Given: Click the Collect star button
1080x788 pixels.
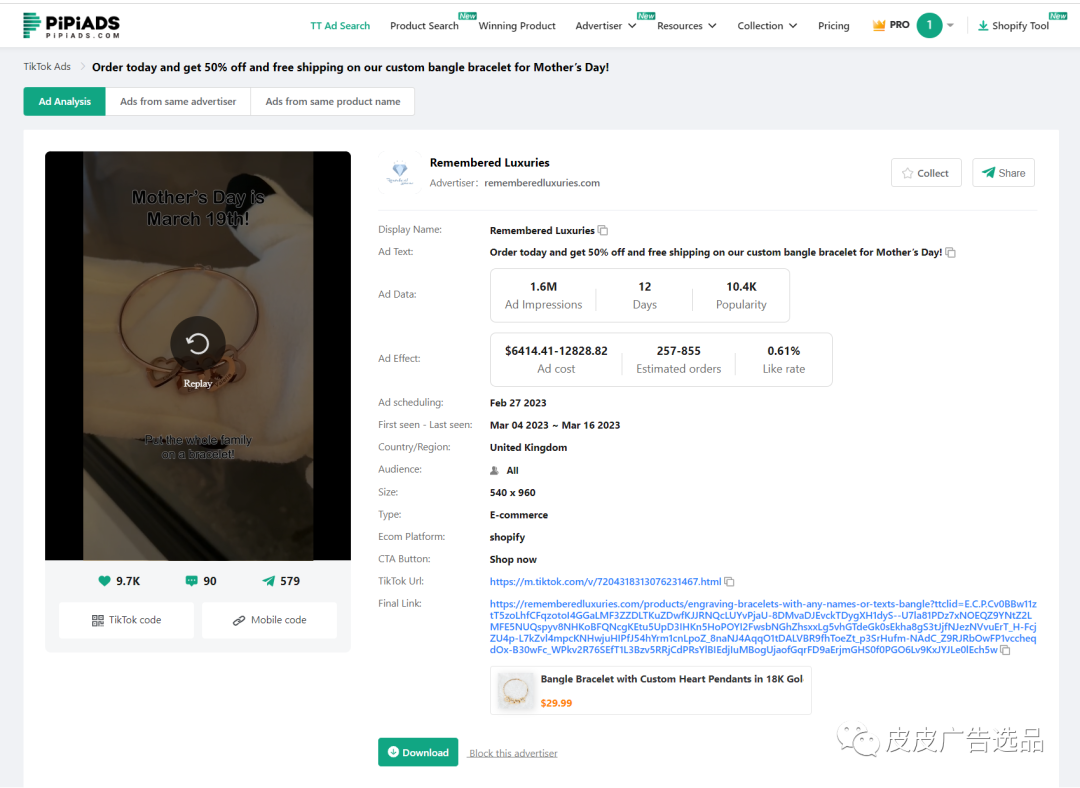Looking at the screenshot, I should [x=926, y=173].
